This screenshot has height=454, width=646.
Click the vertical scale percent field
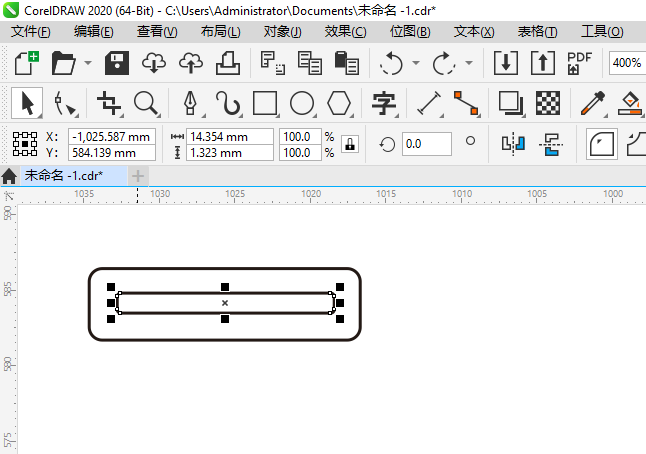coord(300,153)
